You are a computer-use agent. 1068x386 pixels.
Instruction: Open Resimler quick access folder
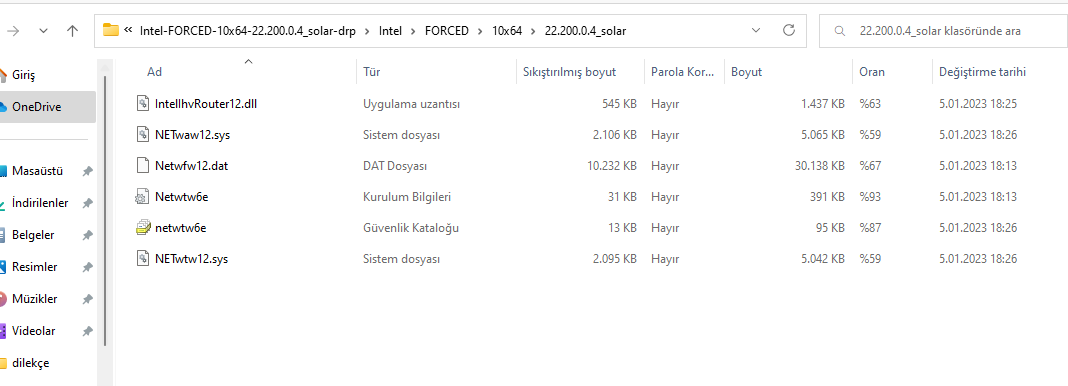34,267
